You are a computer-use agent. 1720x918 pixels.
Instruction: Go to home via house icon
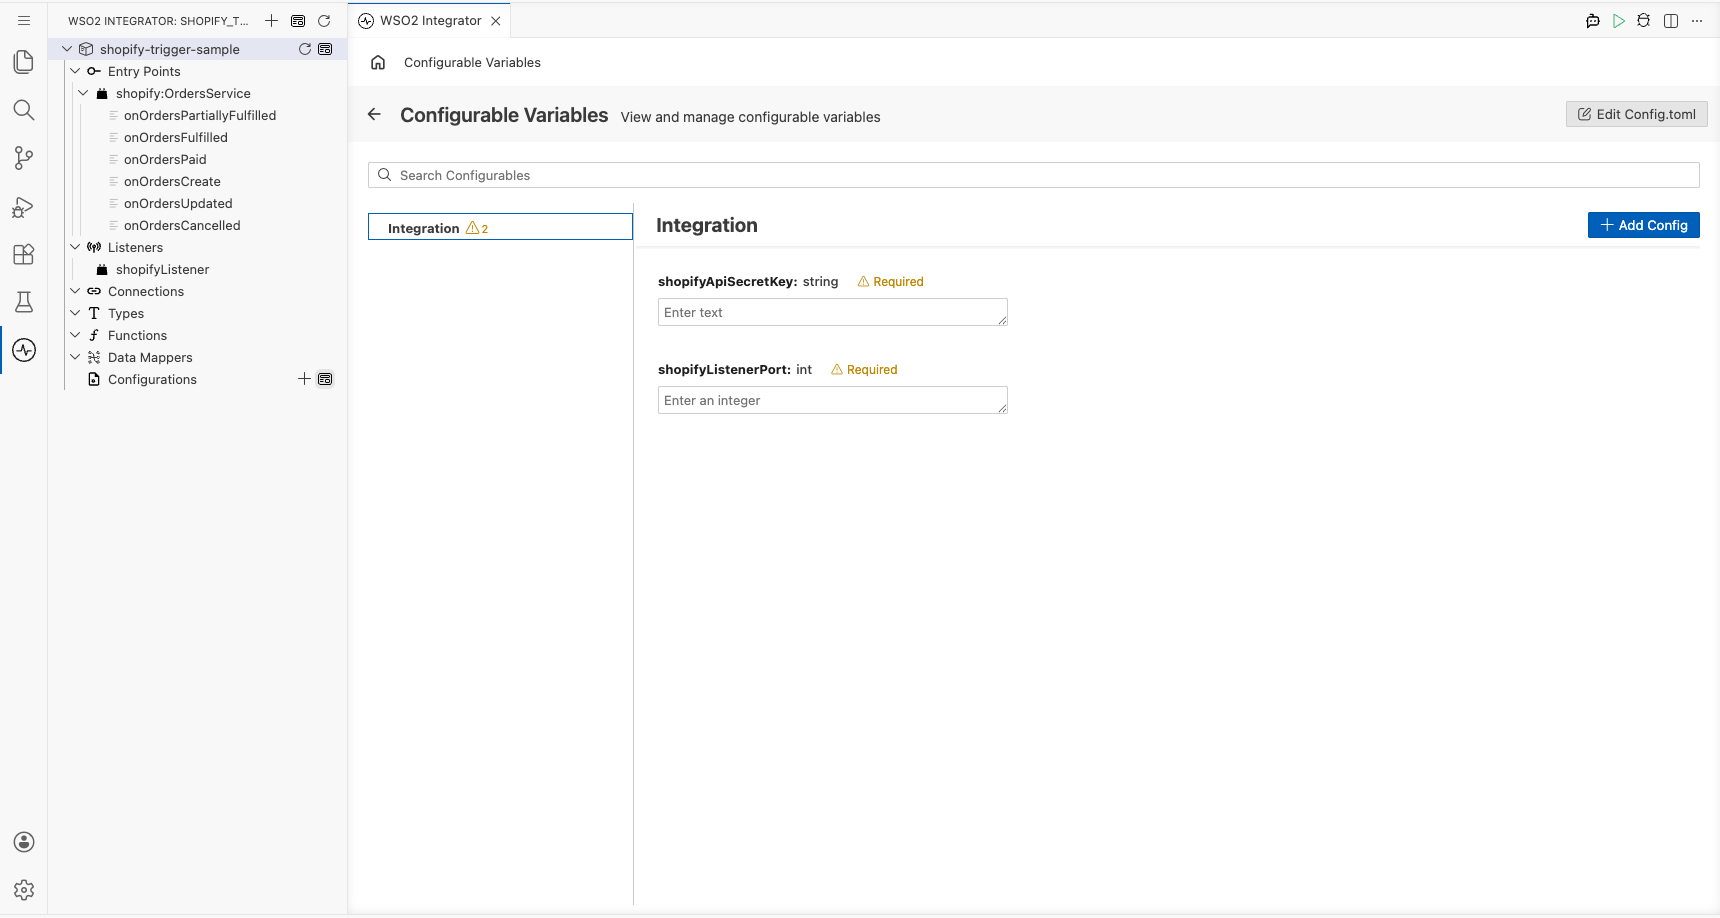pos(378,62)
